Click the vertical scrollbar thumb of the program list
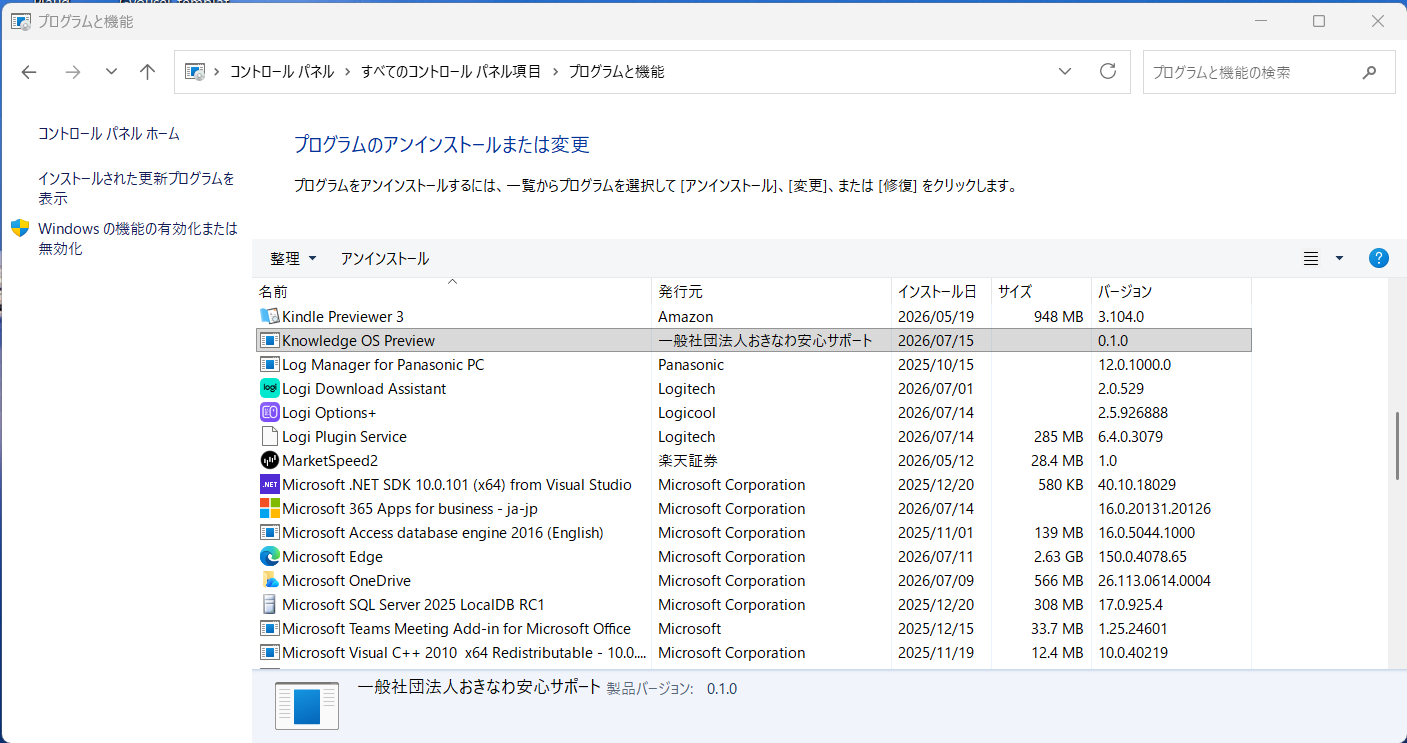Screen dimensions: 1407x743 pos(1398,446)
